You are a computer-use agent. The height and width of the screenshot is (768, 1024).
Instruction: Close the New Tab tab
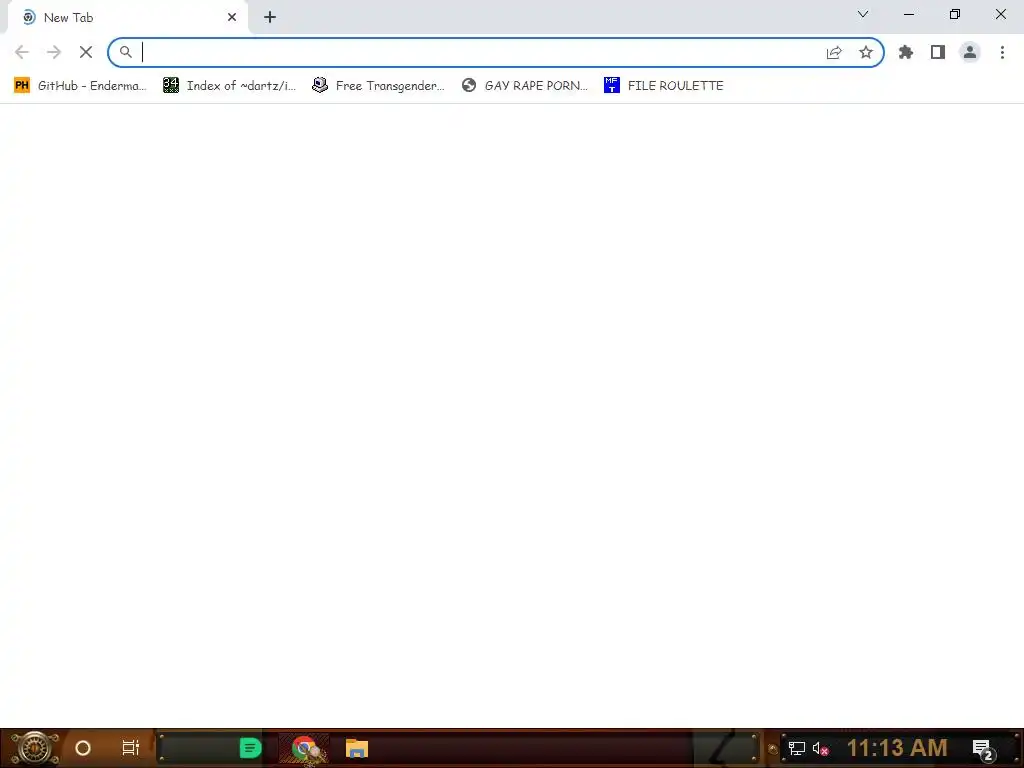tap(232, 18)
